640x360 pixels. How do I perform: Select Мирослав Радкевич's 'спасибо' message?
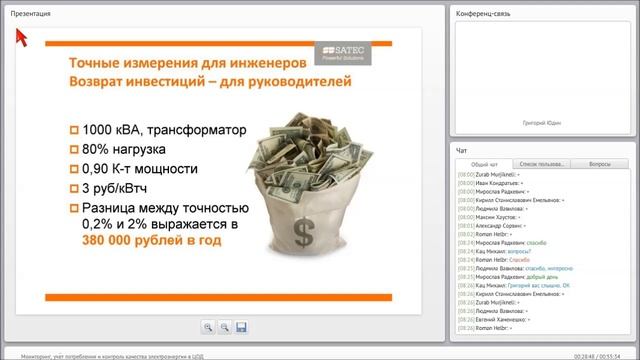click(502, 243)
